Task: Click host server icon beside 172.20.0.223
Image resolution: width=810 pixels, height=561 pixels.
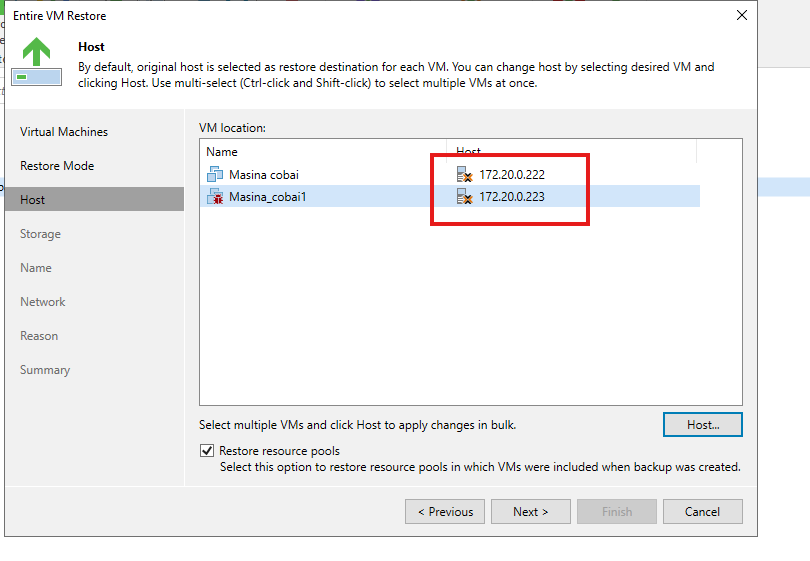Action: tap(464, 196)
